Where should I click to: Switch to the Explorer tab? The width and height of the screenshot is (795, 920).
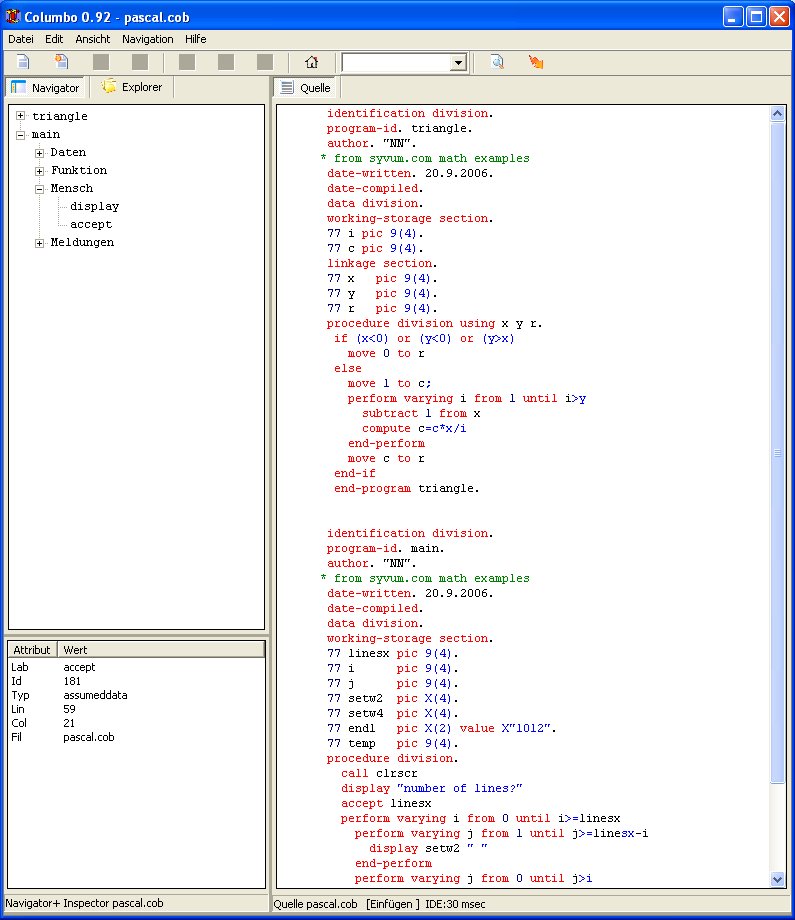(x=131, y=88)
